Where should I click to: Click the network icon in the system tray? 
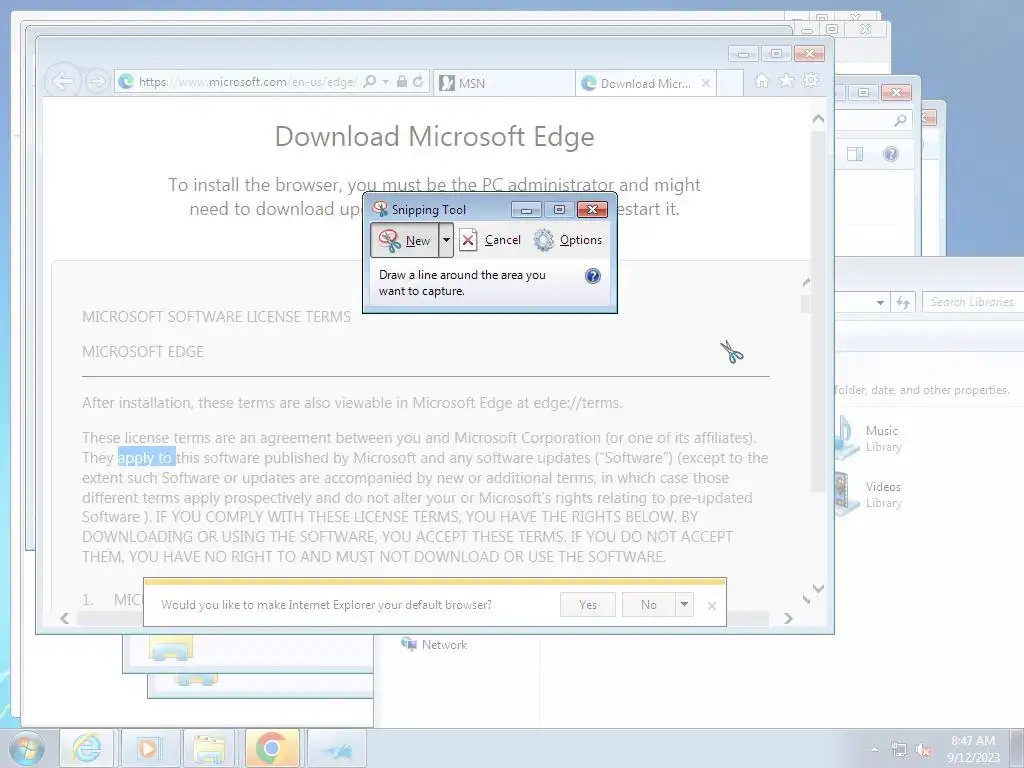(x=899, y=750)
